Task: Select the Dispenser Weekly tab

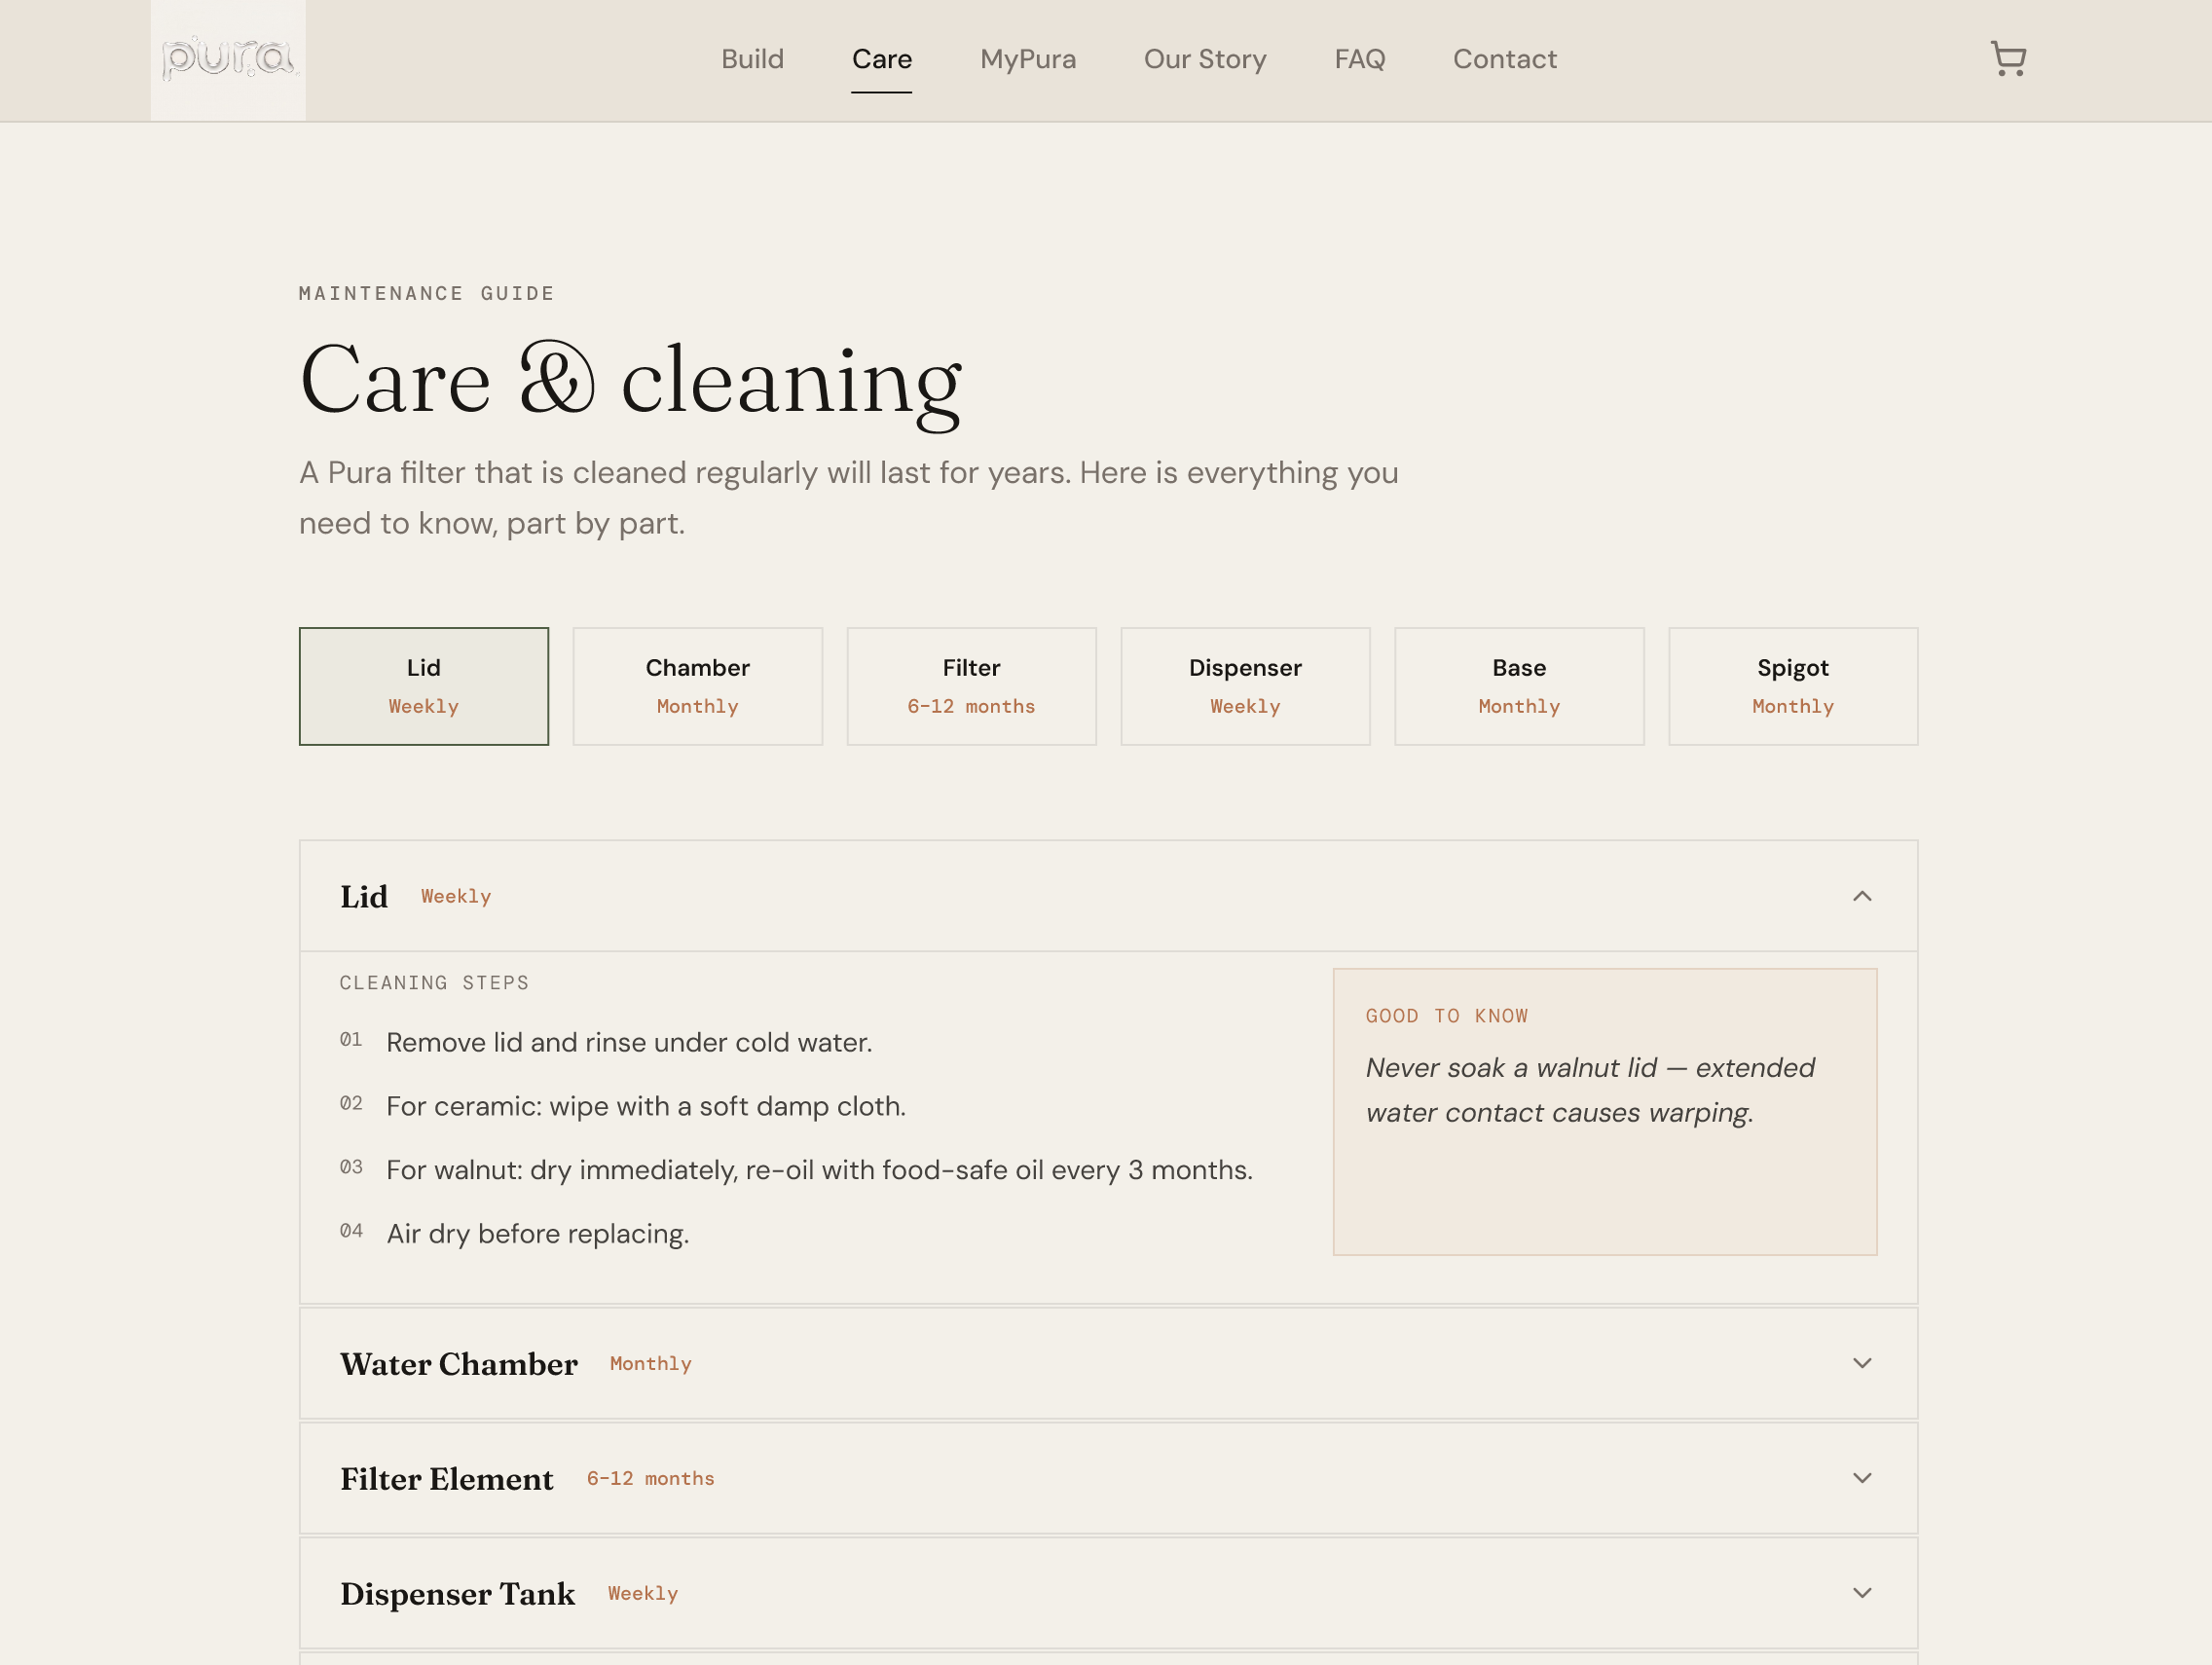Action: coord(1245,686)
